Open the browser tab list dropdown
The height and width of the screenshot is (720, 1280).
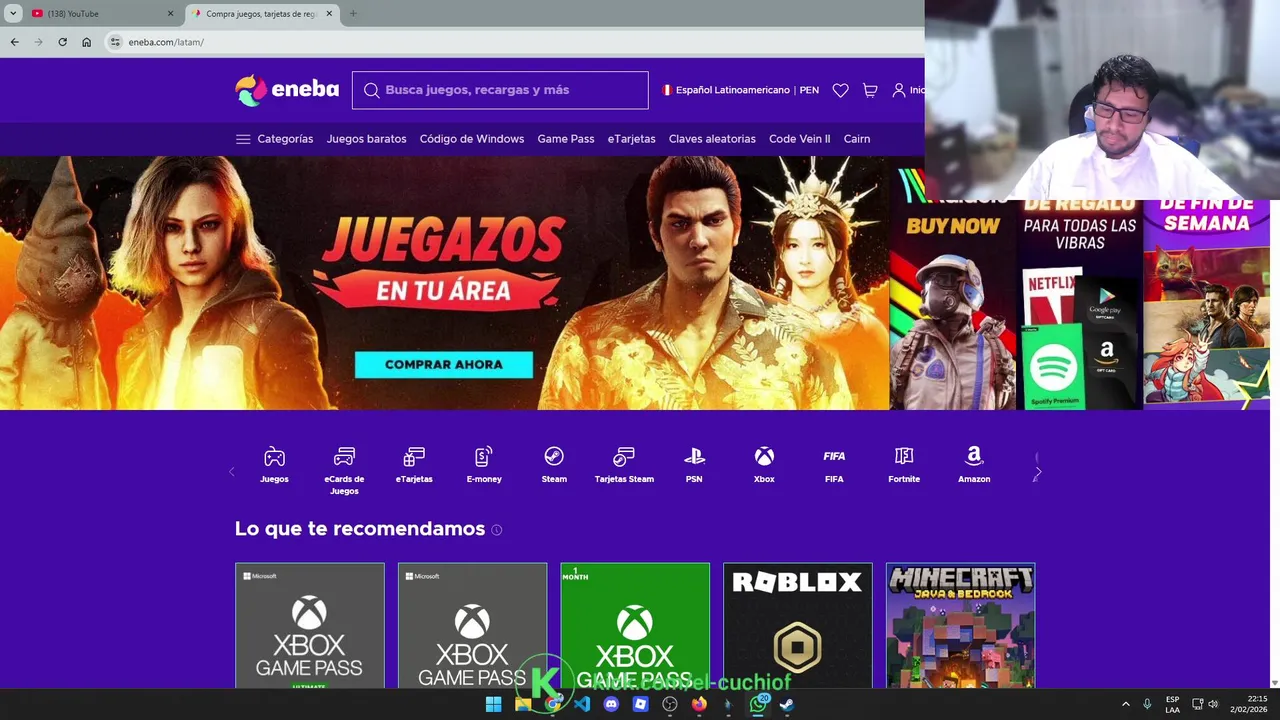point(11,14)
